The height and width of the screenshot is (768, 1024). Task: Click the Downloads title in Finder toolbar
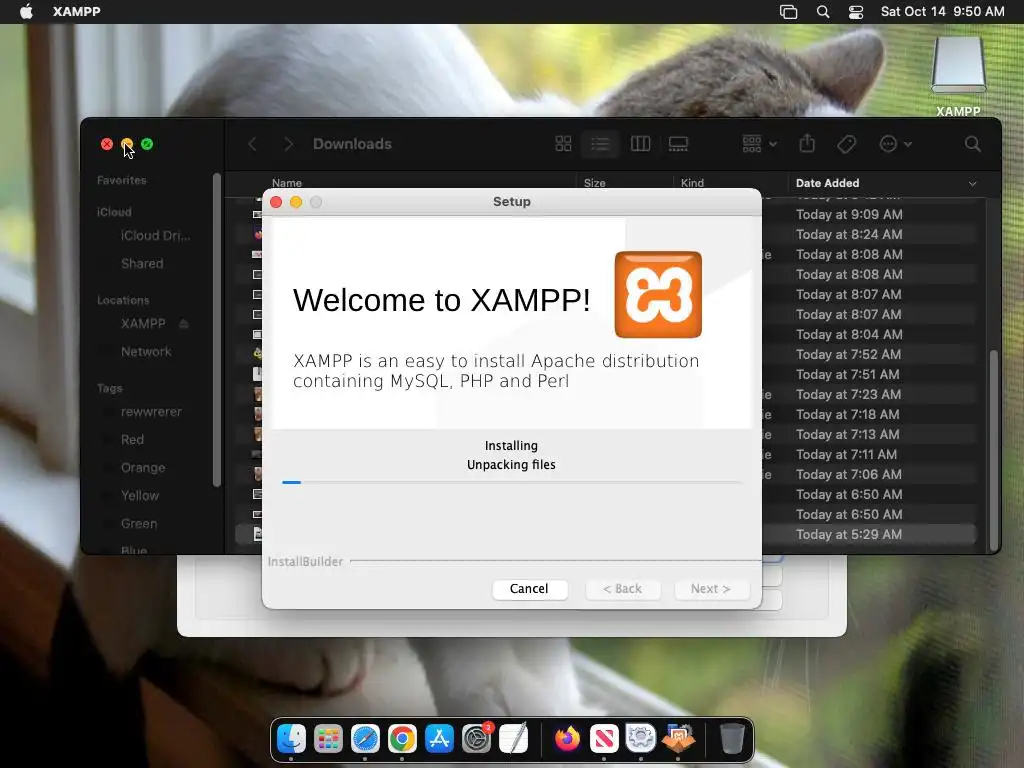(352, 144)
